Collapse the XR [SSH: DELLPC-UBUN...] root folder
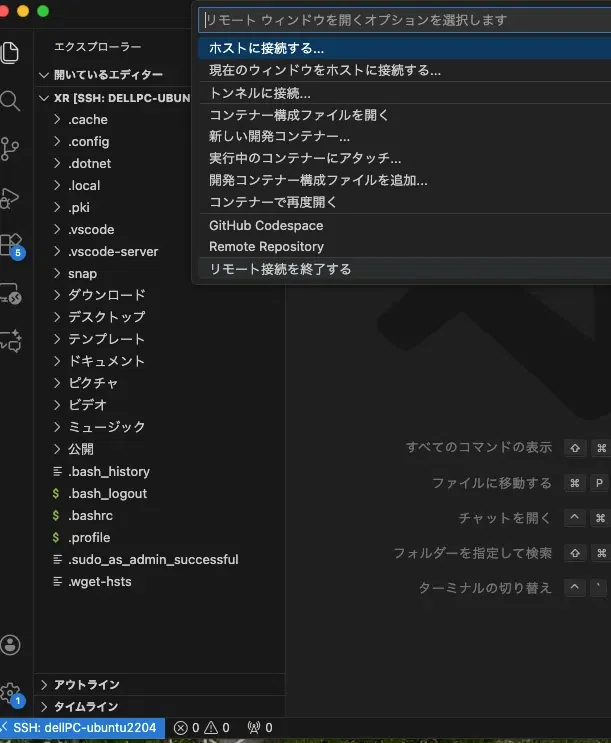 [x=44, y=98]
